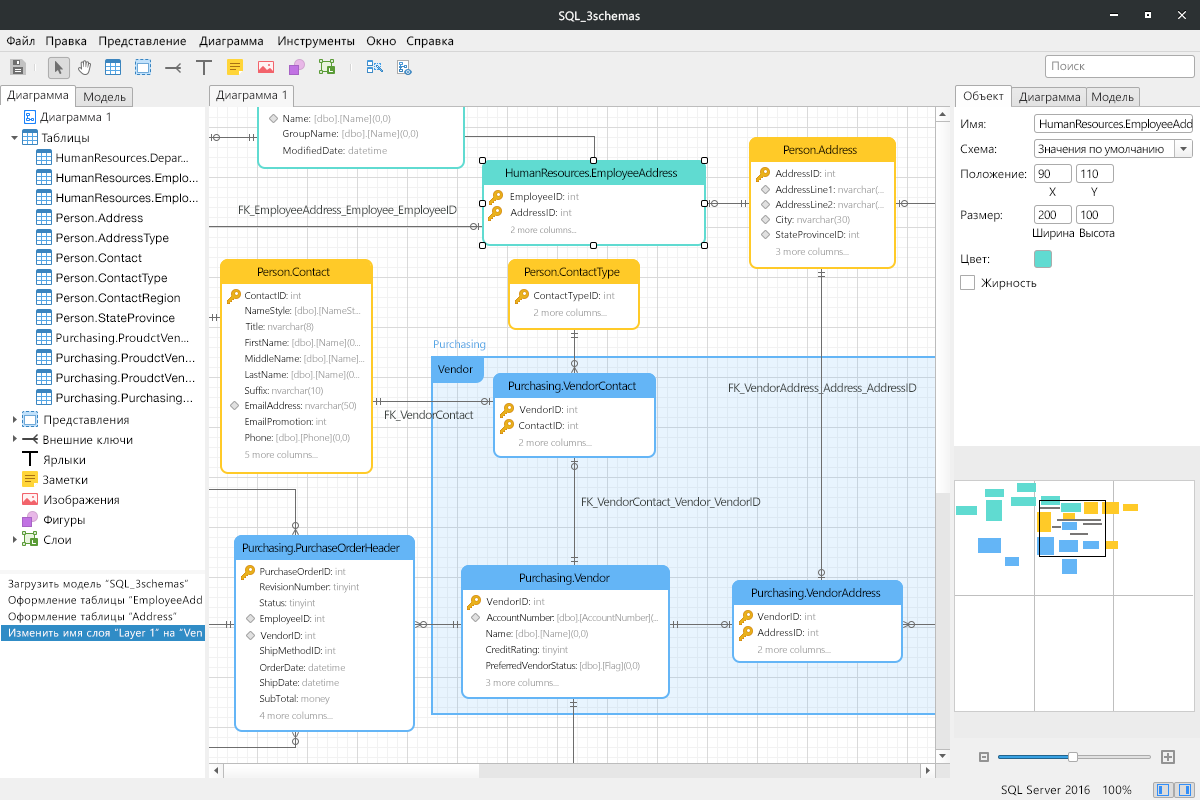Click the auto layout toolbar icon
This screenshot has width=1200, height=800.
374,67
